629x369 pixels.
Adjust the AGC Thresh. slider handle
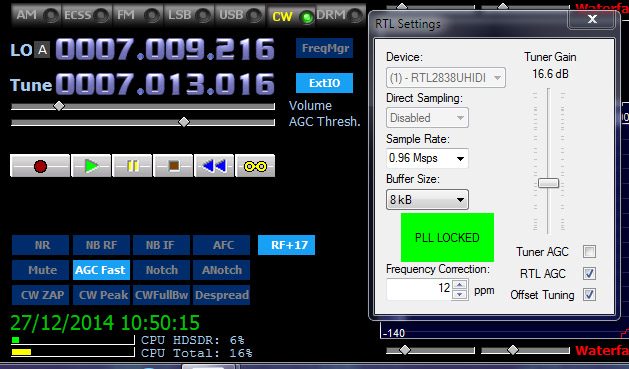coord(184,122)
